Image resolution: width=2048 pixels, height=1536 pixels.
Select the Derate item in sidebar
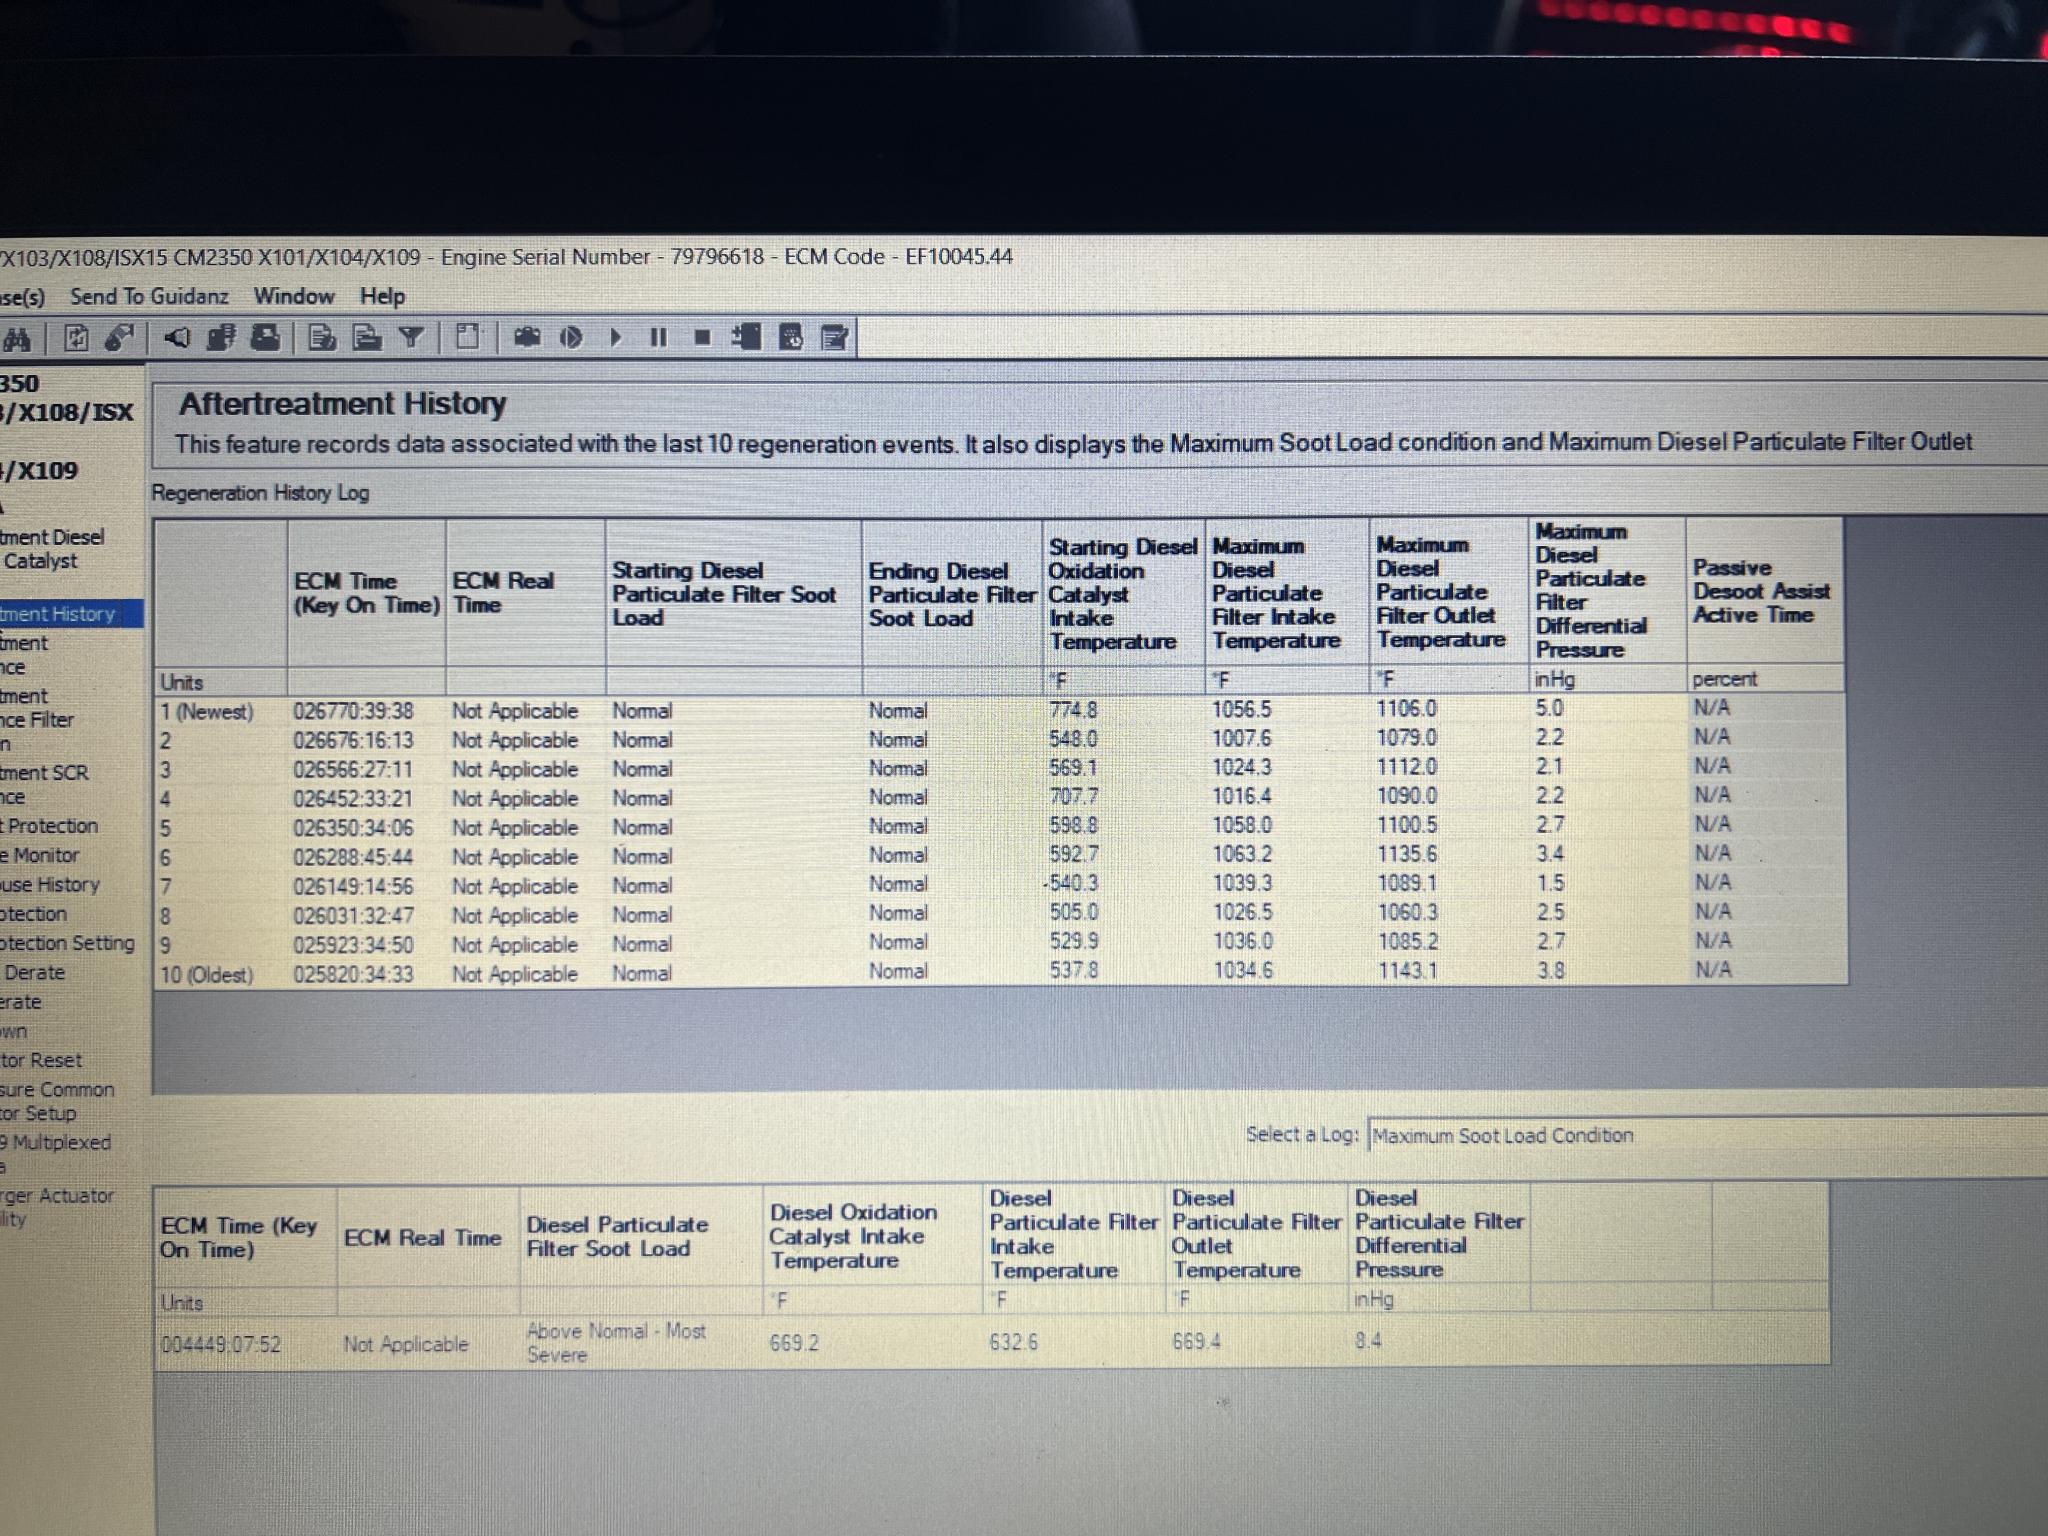[34, 972]
